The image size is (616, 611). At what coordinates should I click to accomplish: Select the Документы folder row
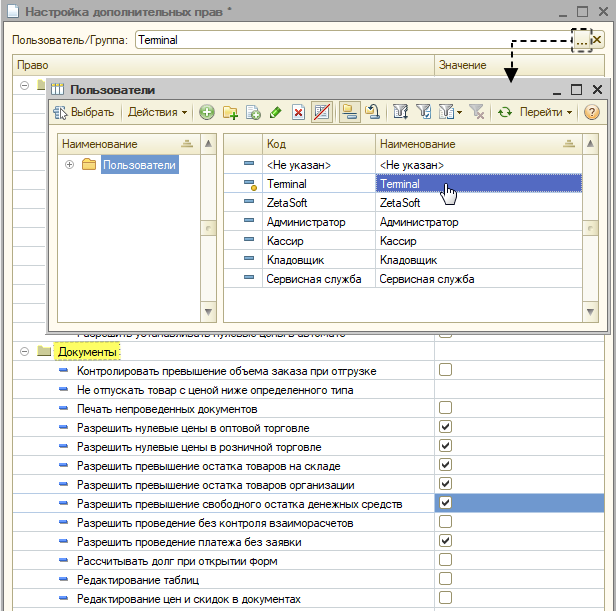point(87,352)
